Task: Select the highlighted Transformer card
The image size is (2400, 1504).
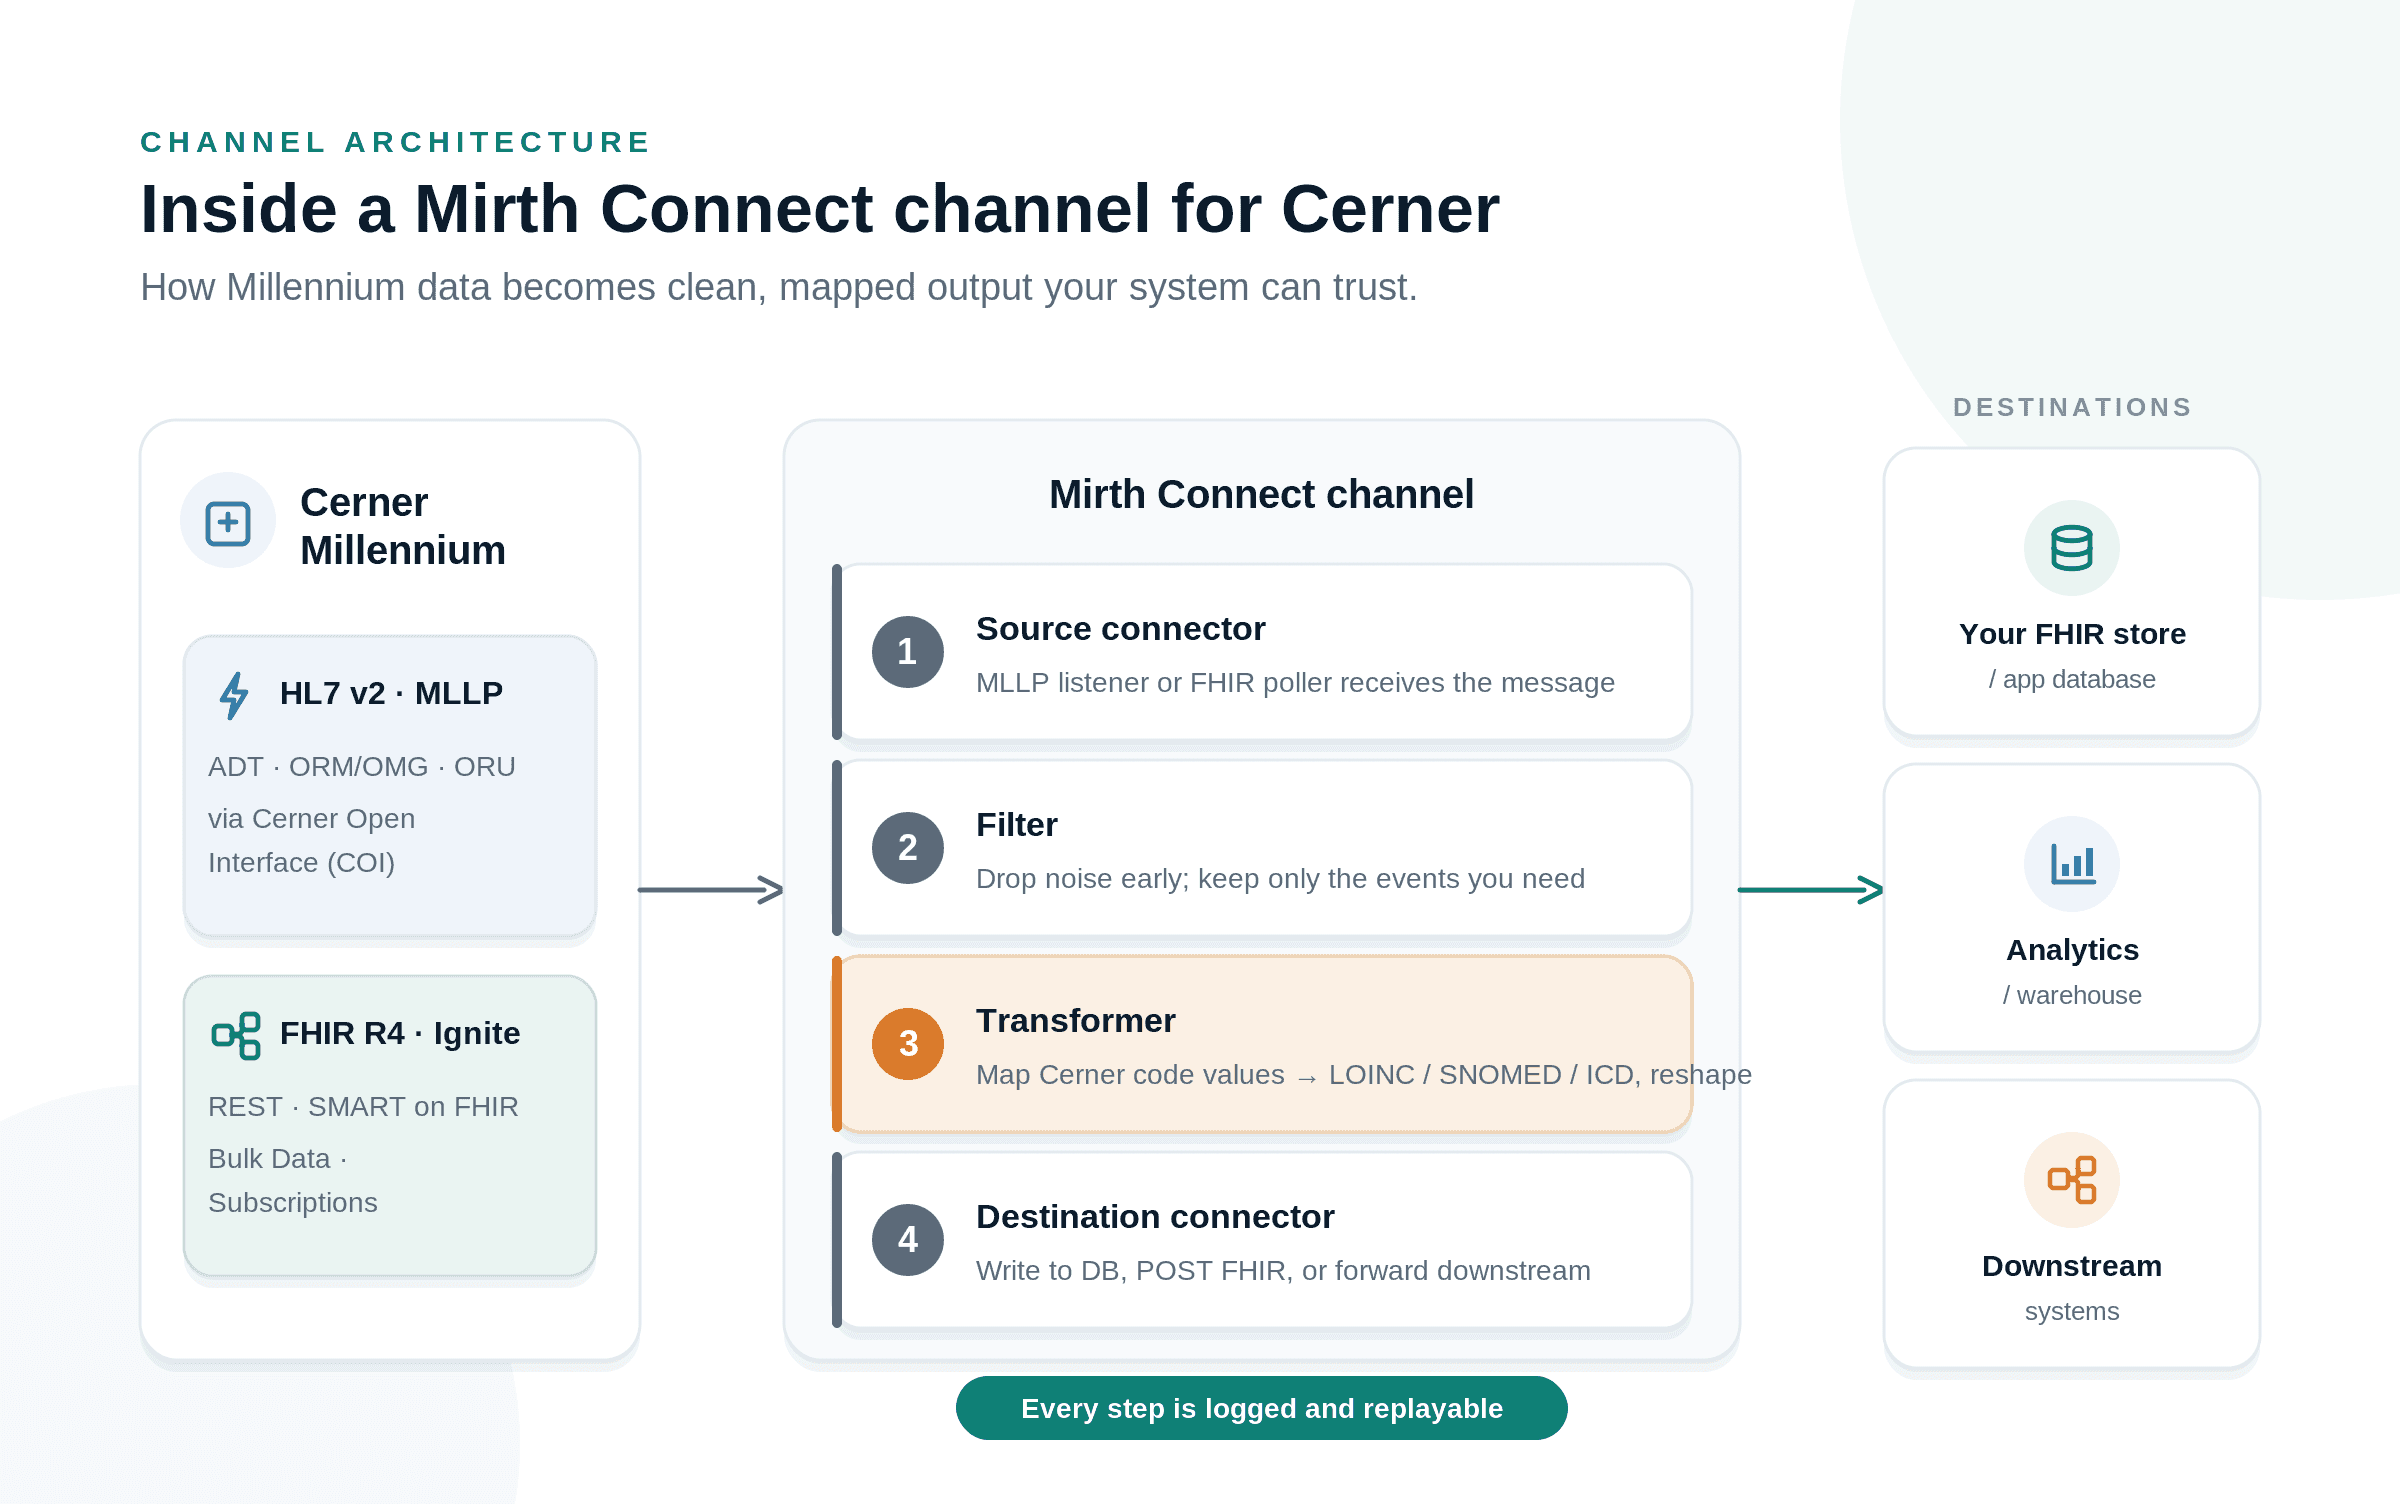Action: pyautogui.click(x=1262, y=1044)
